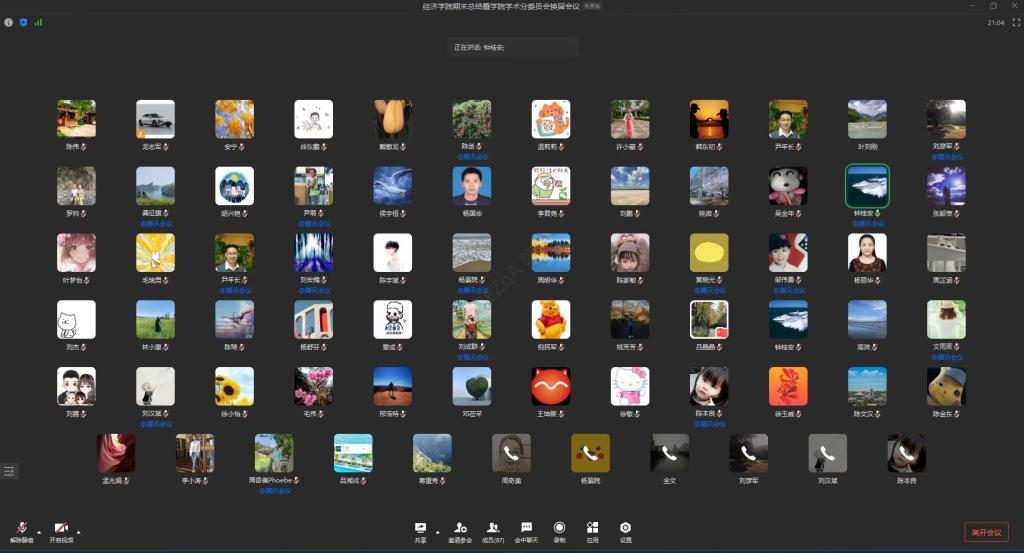Expand microphone options arrow beside 解除静音

click(x=39, y=530)
